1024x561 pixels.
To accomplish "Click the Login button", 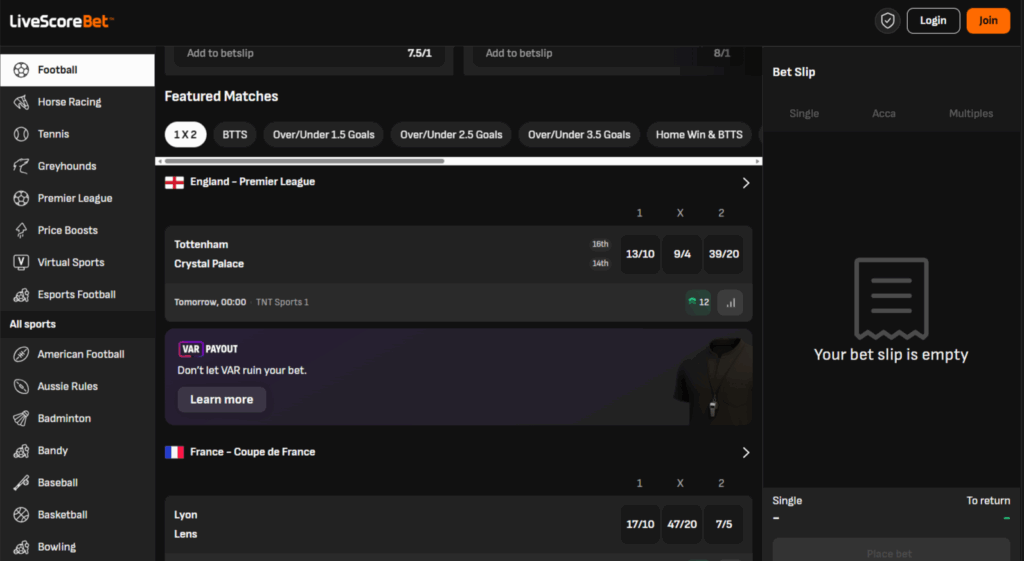I will click(933, 21).
